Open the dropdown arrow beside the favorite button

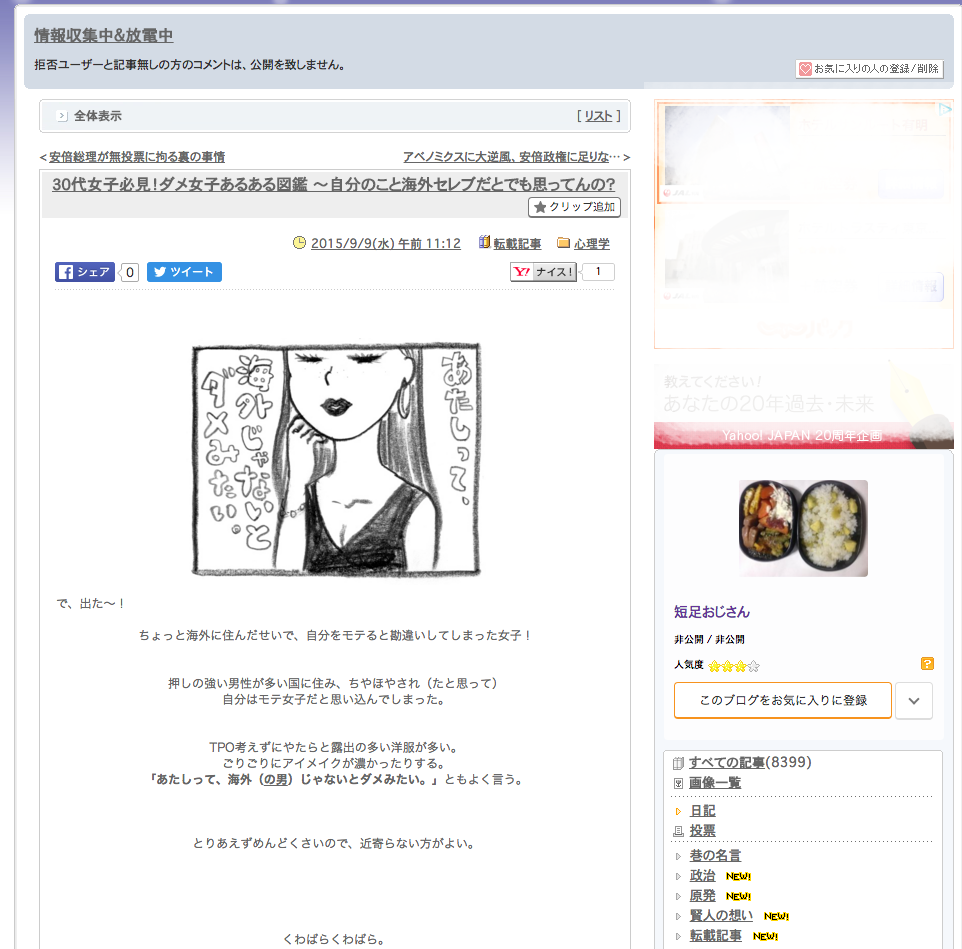(914, 701)
